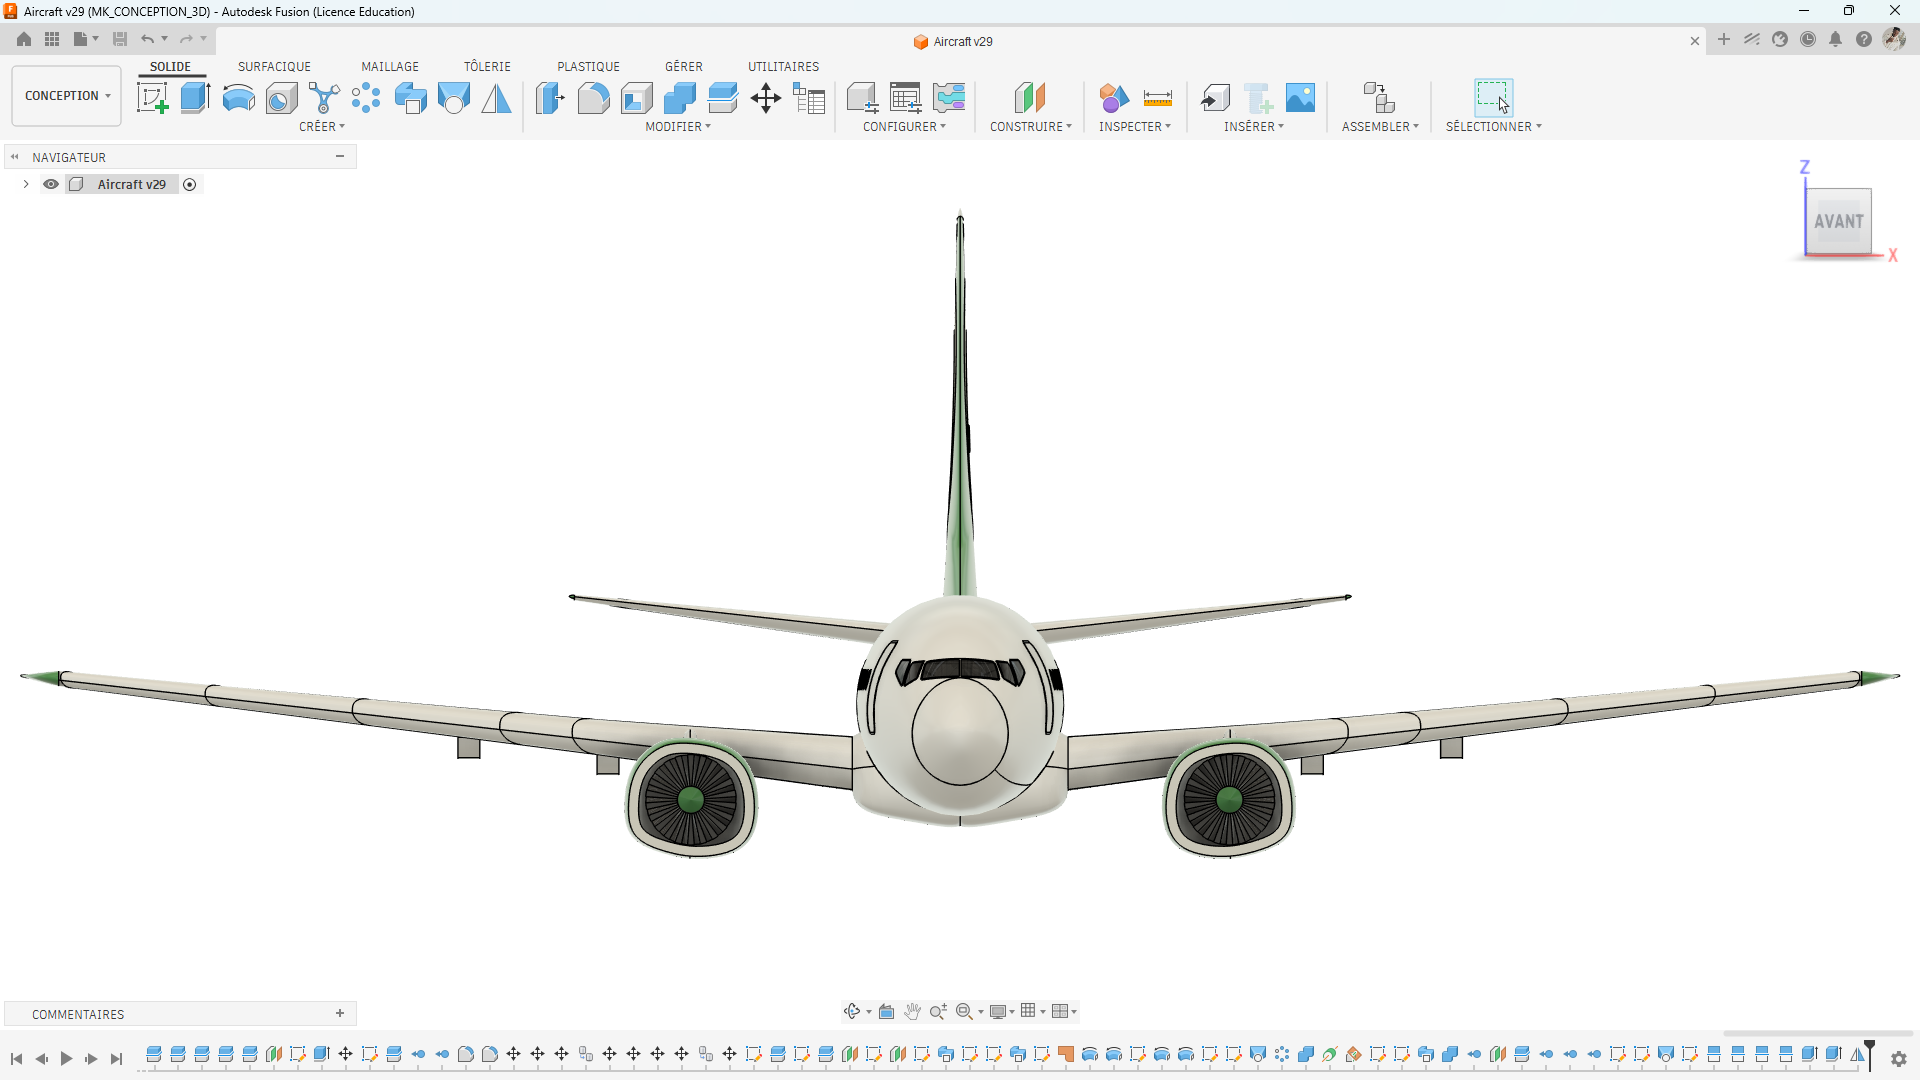Select the Press Pull tool
This screenshot has width=1920, height=1080.
pos(550,98)
